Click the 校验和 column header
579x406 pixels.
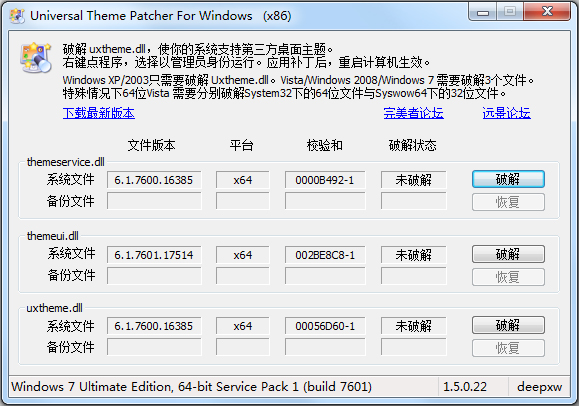point(325,145)
